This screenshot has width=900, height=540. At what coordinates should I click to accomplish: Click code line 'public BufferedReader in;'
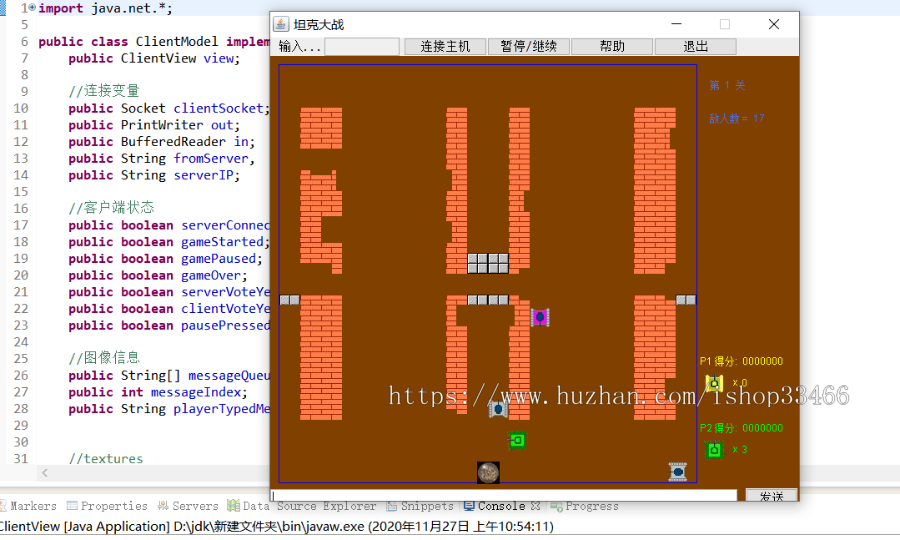pyautogui.click(x=161, y=142)
